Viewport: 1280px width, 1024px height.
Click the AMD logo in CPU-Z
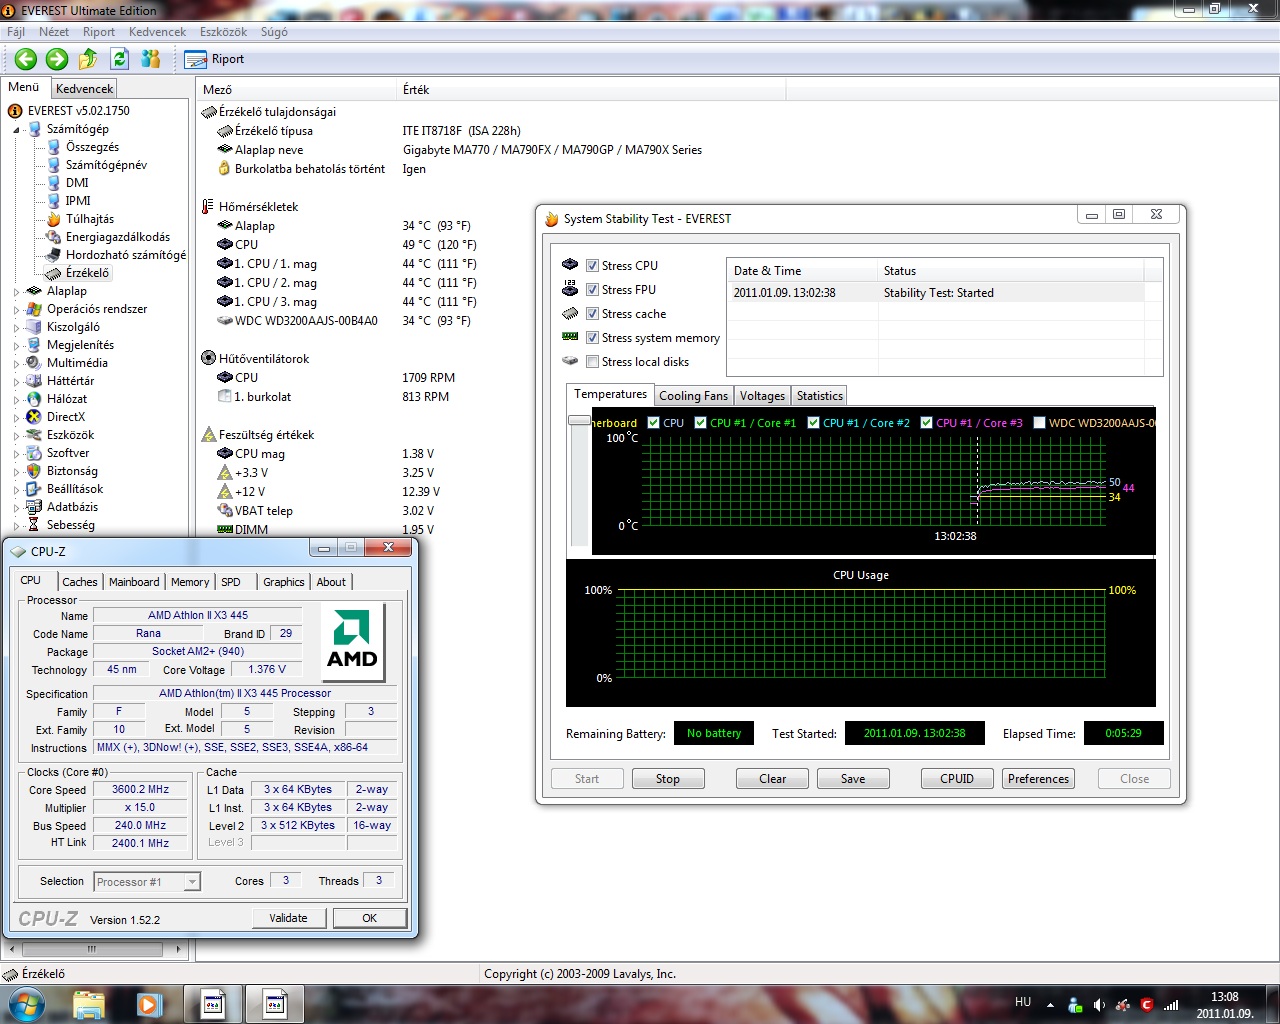(353, 641)
